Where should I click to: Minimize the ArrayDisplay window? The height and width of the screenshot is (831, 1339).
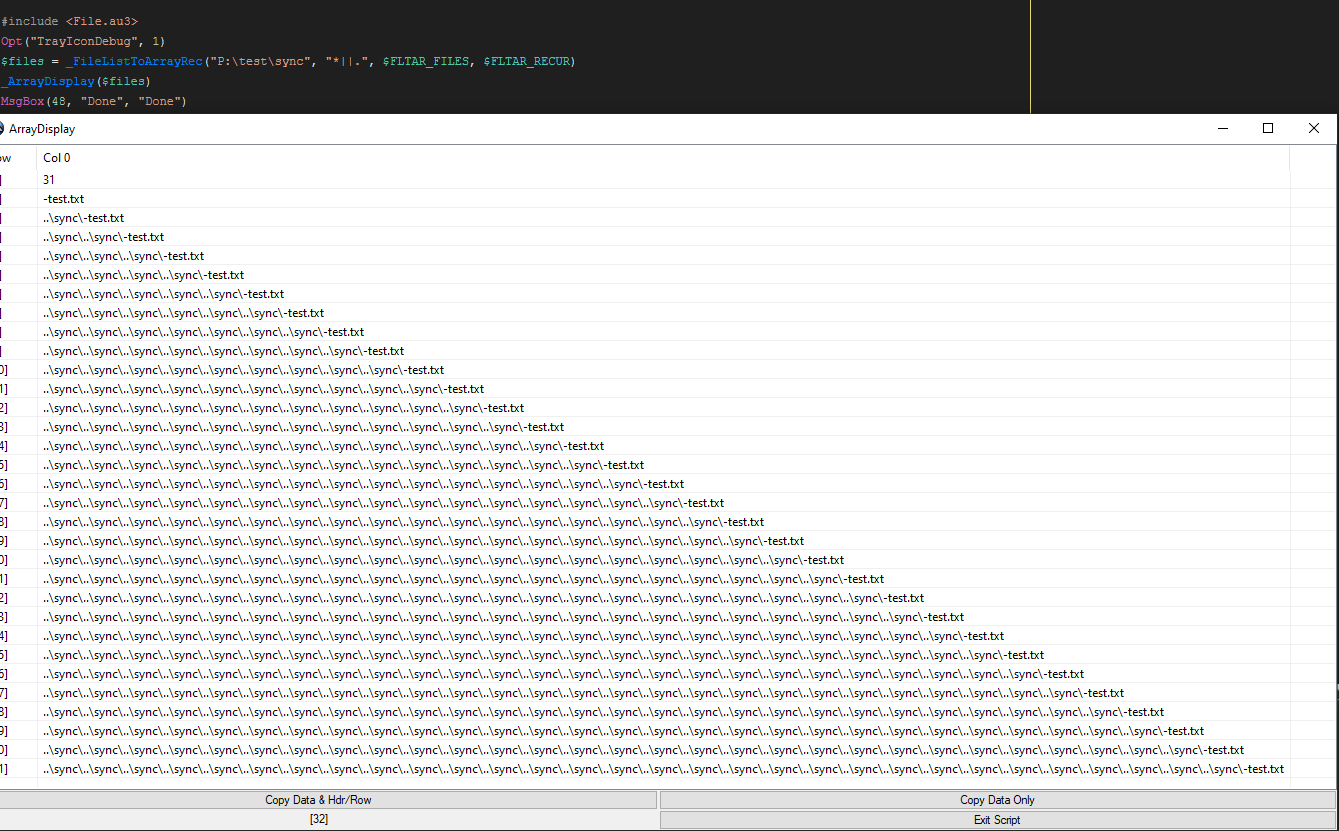click(x=1223, y=128)
